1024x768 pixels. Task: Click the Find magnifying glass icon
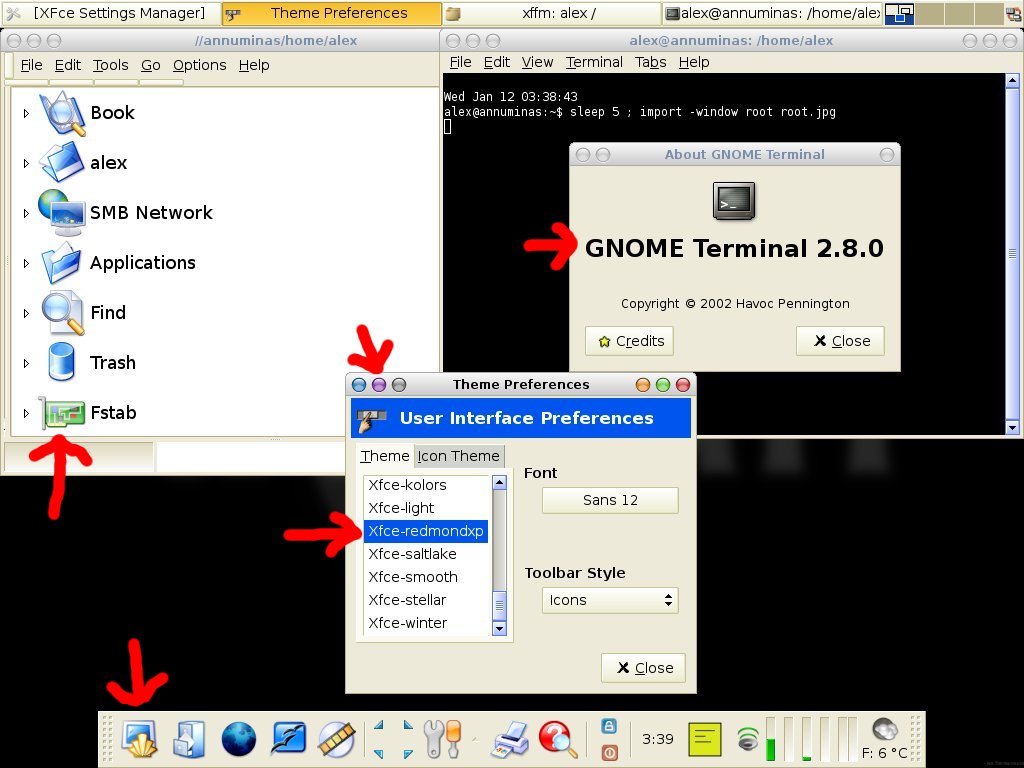[x=63, y=313]
